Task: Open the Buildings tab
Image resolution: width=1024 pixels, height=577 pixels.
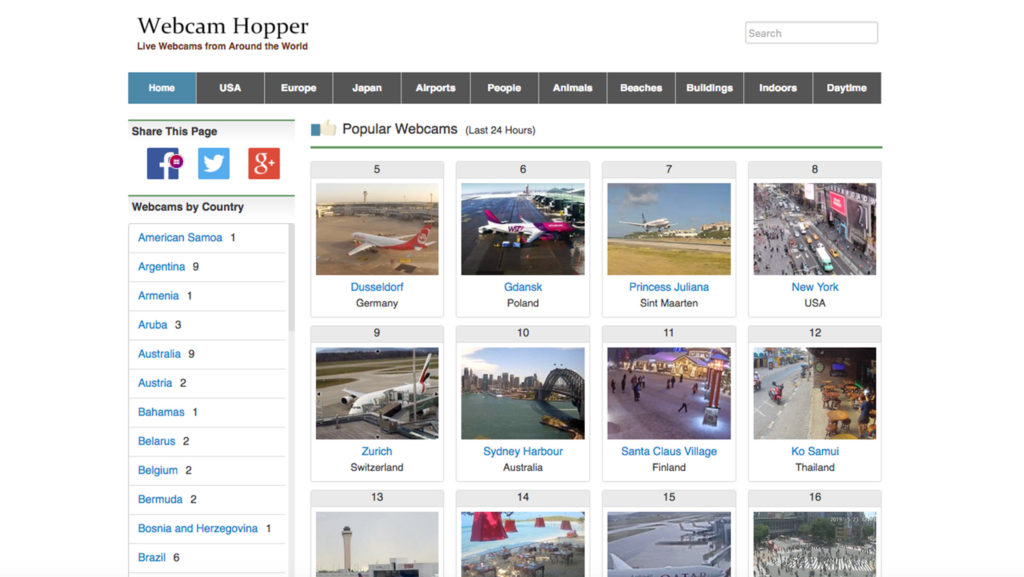Action: click(x=710, y=88)
